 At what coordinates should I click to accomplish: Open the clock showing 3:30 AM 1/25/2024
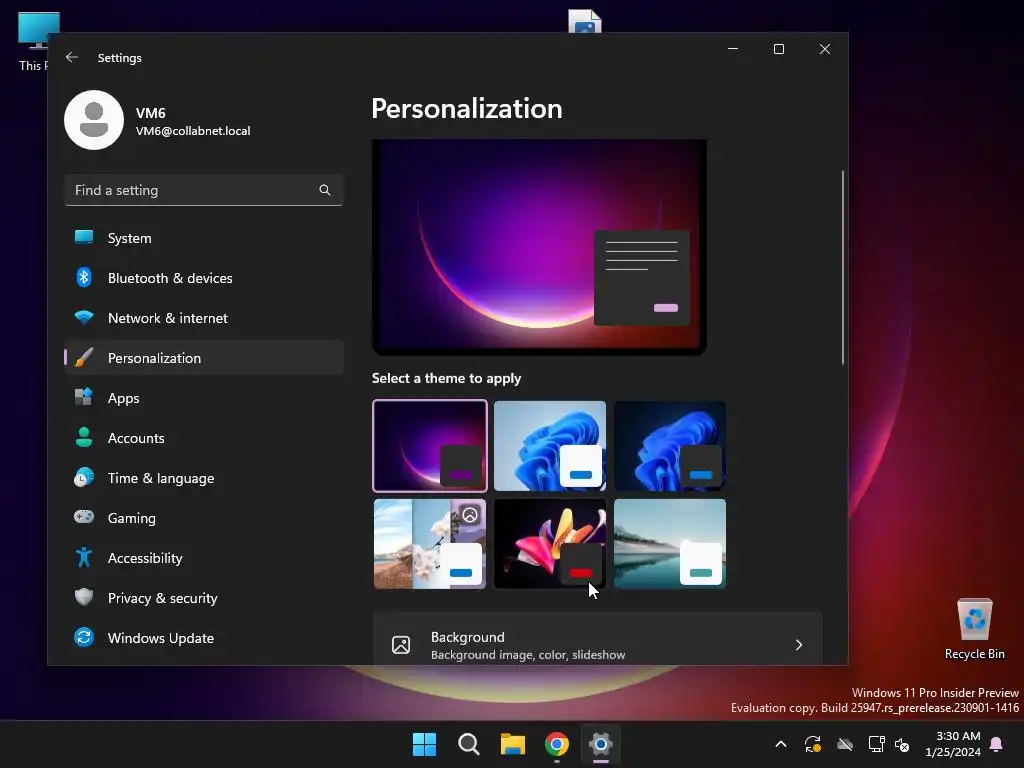tap(953, 744)
